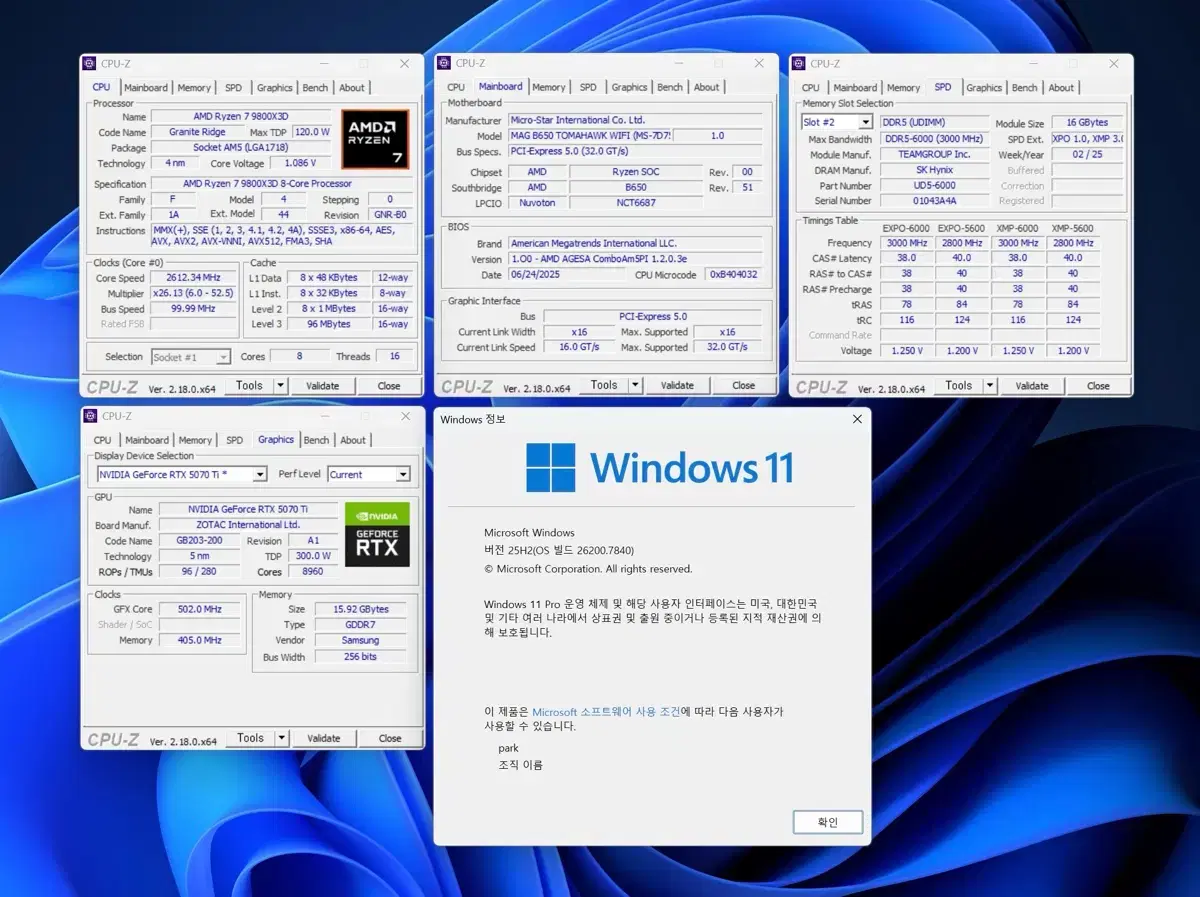Click Validate in the Mainboard window
This screenshot has width=1200, height=897.
677,385
